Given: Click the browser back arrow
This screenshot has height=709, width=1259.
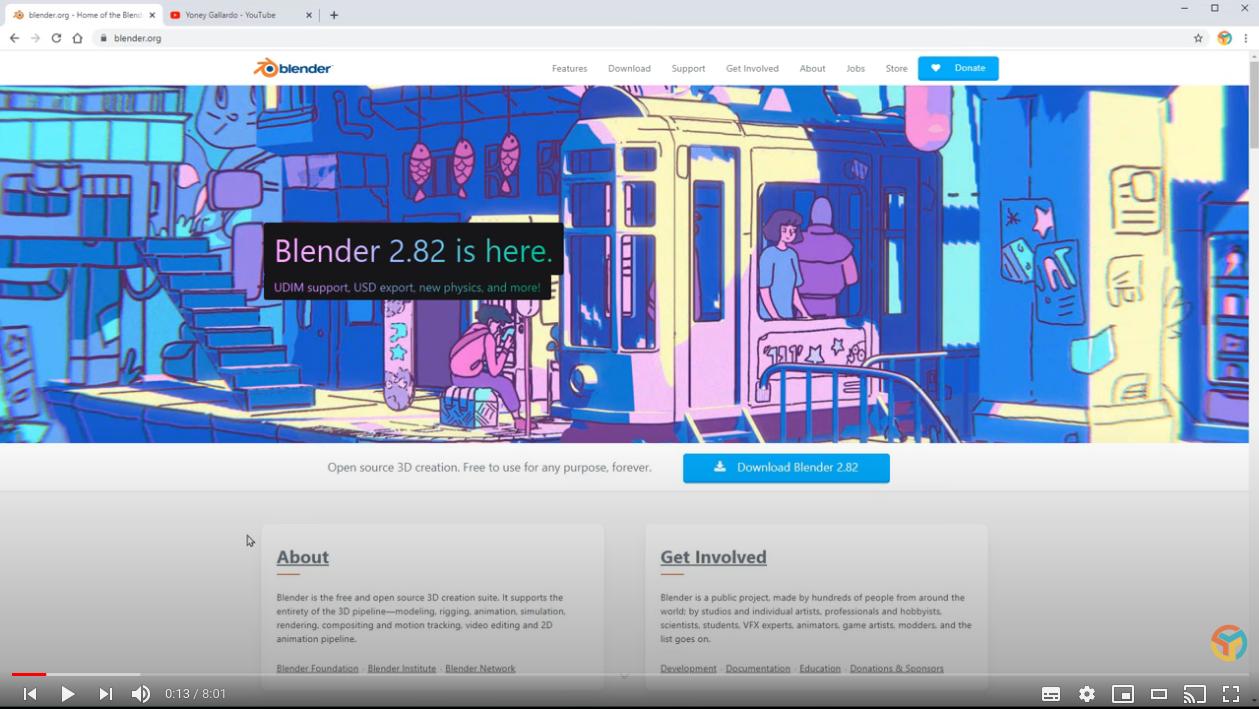Looking at the screenshot, I should coord(14,38).
